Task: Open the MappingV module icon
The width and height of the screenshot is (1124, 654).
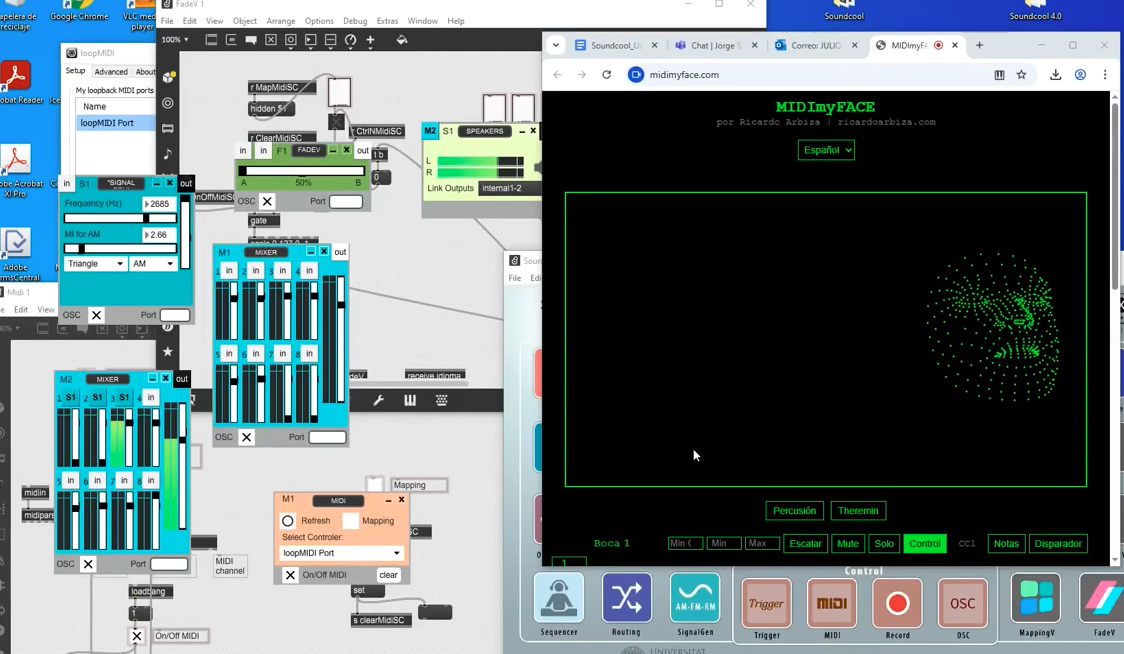Action: 1036,599
